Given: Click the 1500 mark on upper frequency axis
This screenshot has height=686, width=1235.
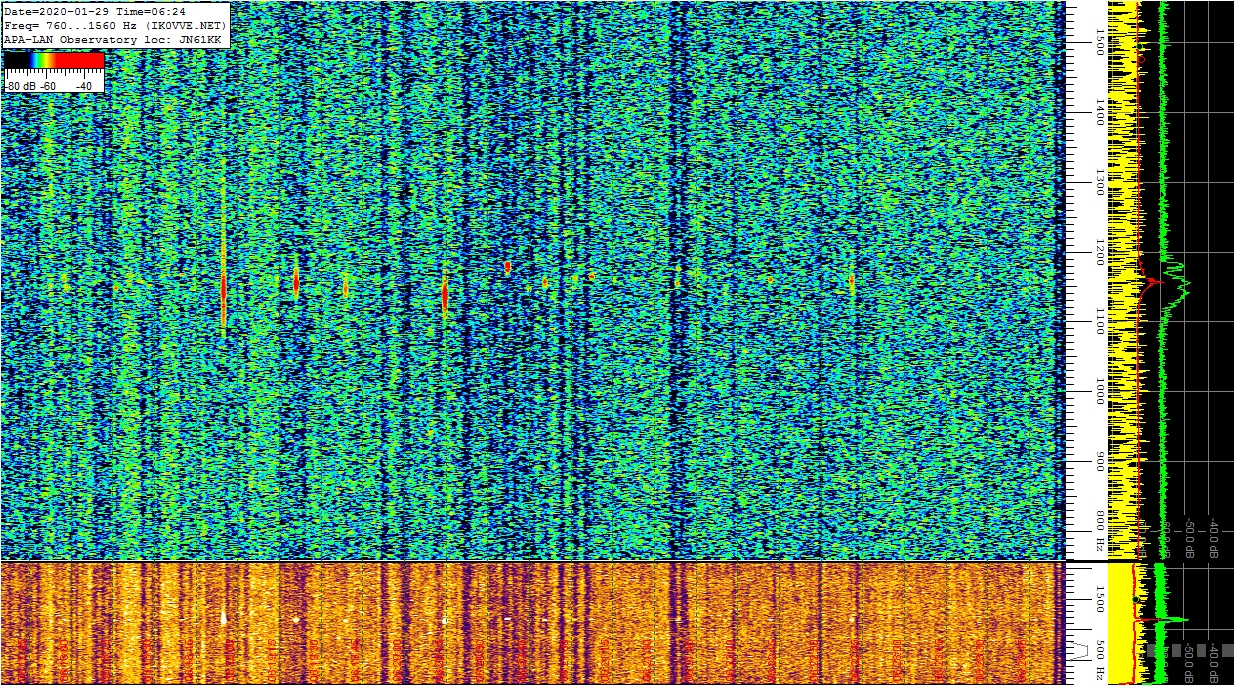Looking at the screenshot, I should coord(1100,41).
